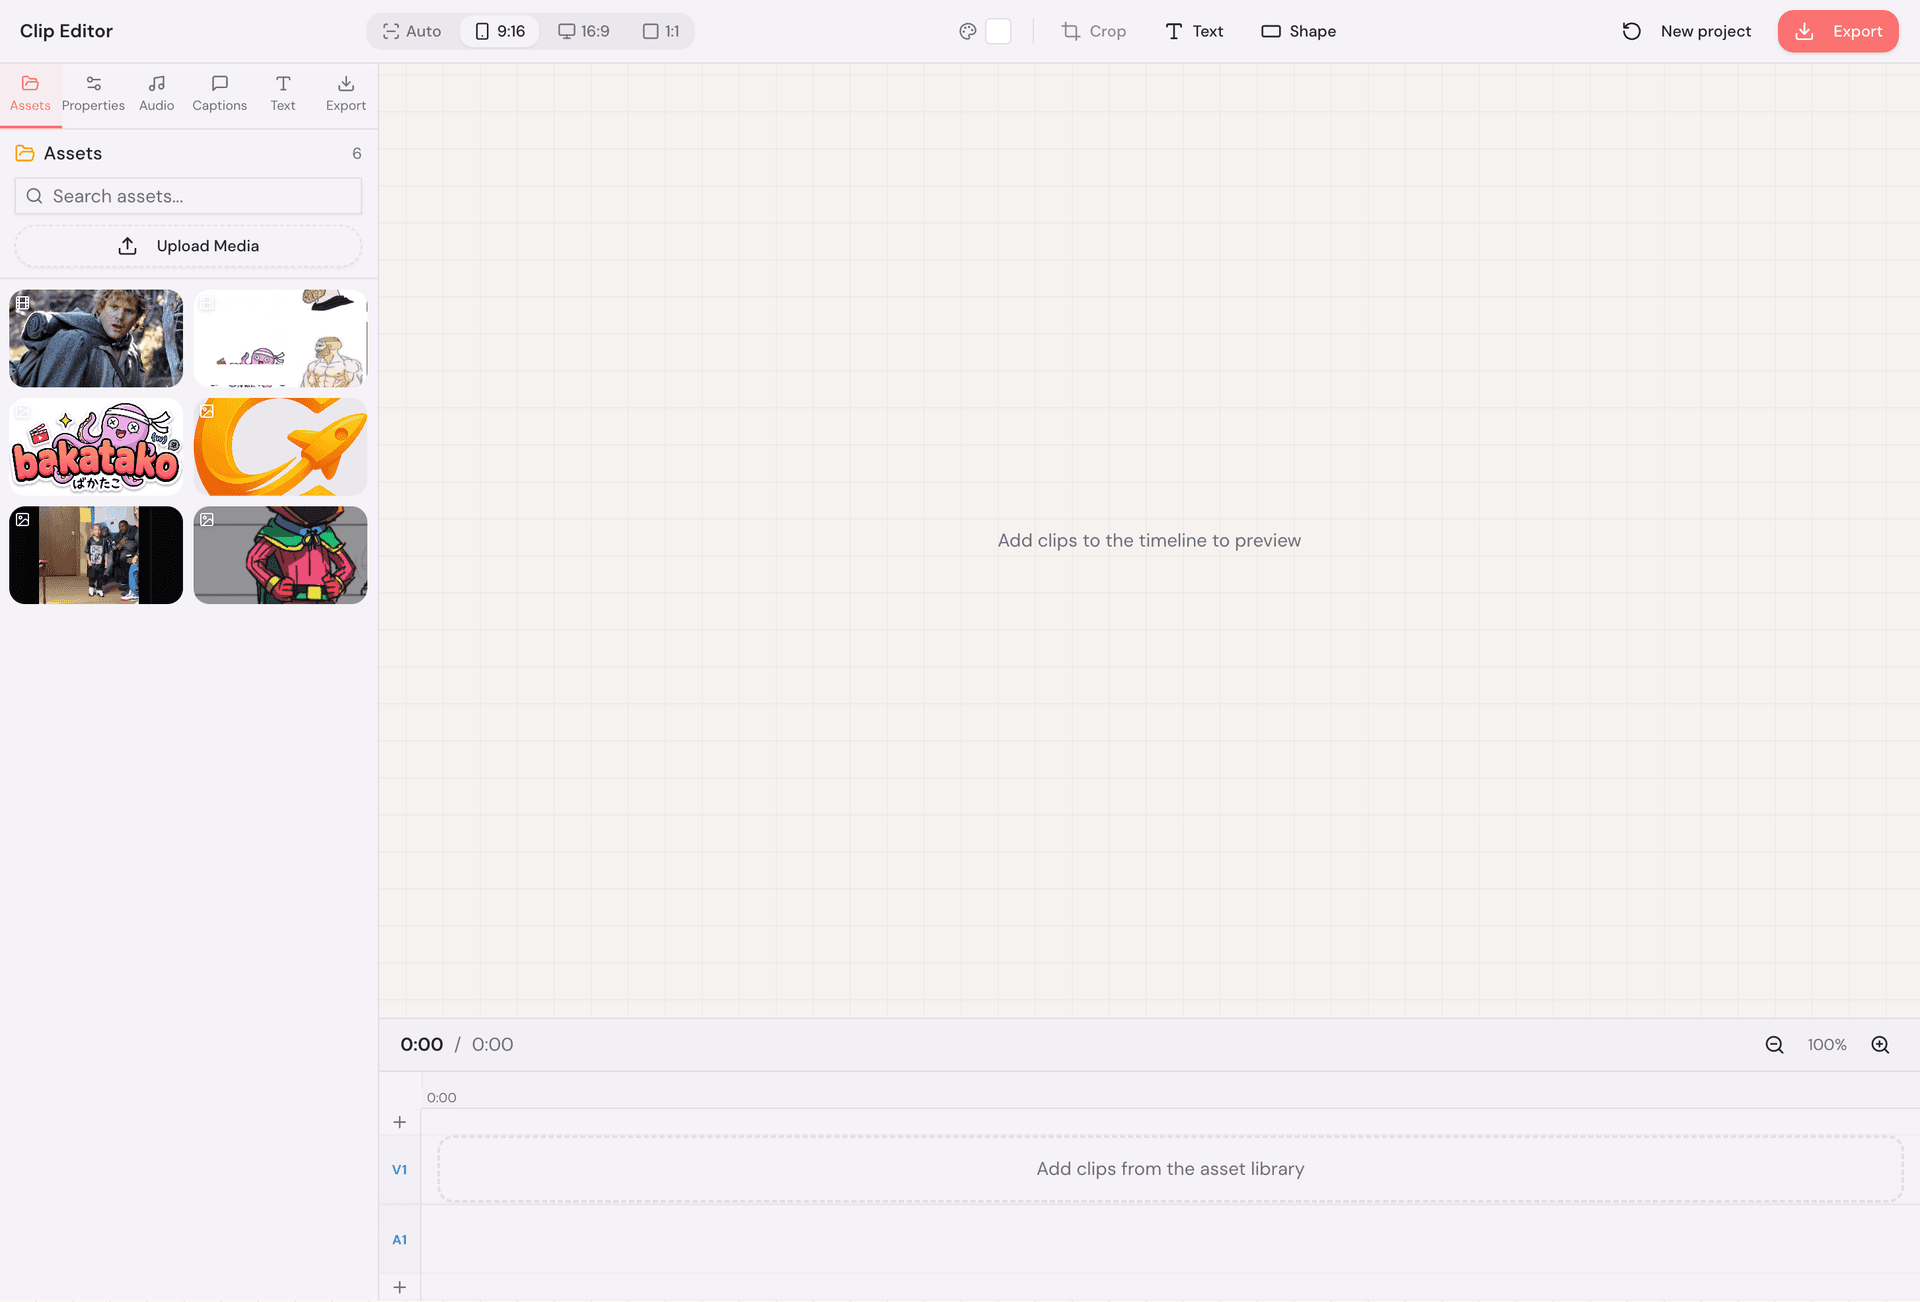This screenshot has width=1920, height=1302.
Task: Start a New project
Action: 1685,31
